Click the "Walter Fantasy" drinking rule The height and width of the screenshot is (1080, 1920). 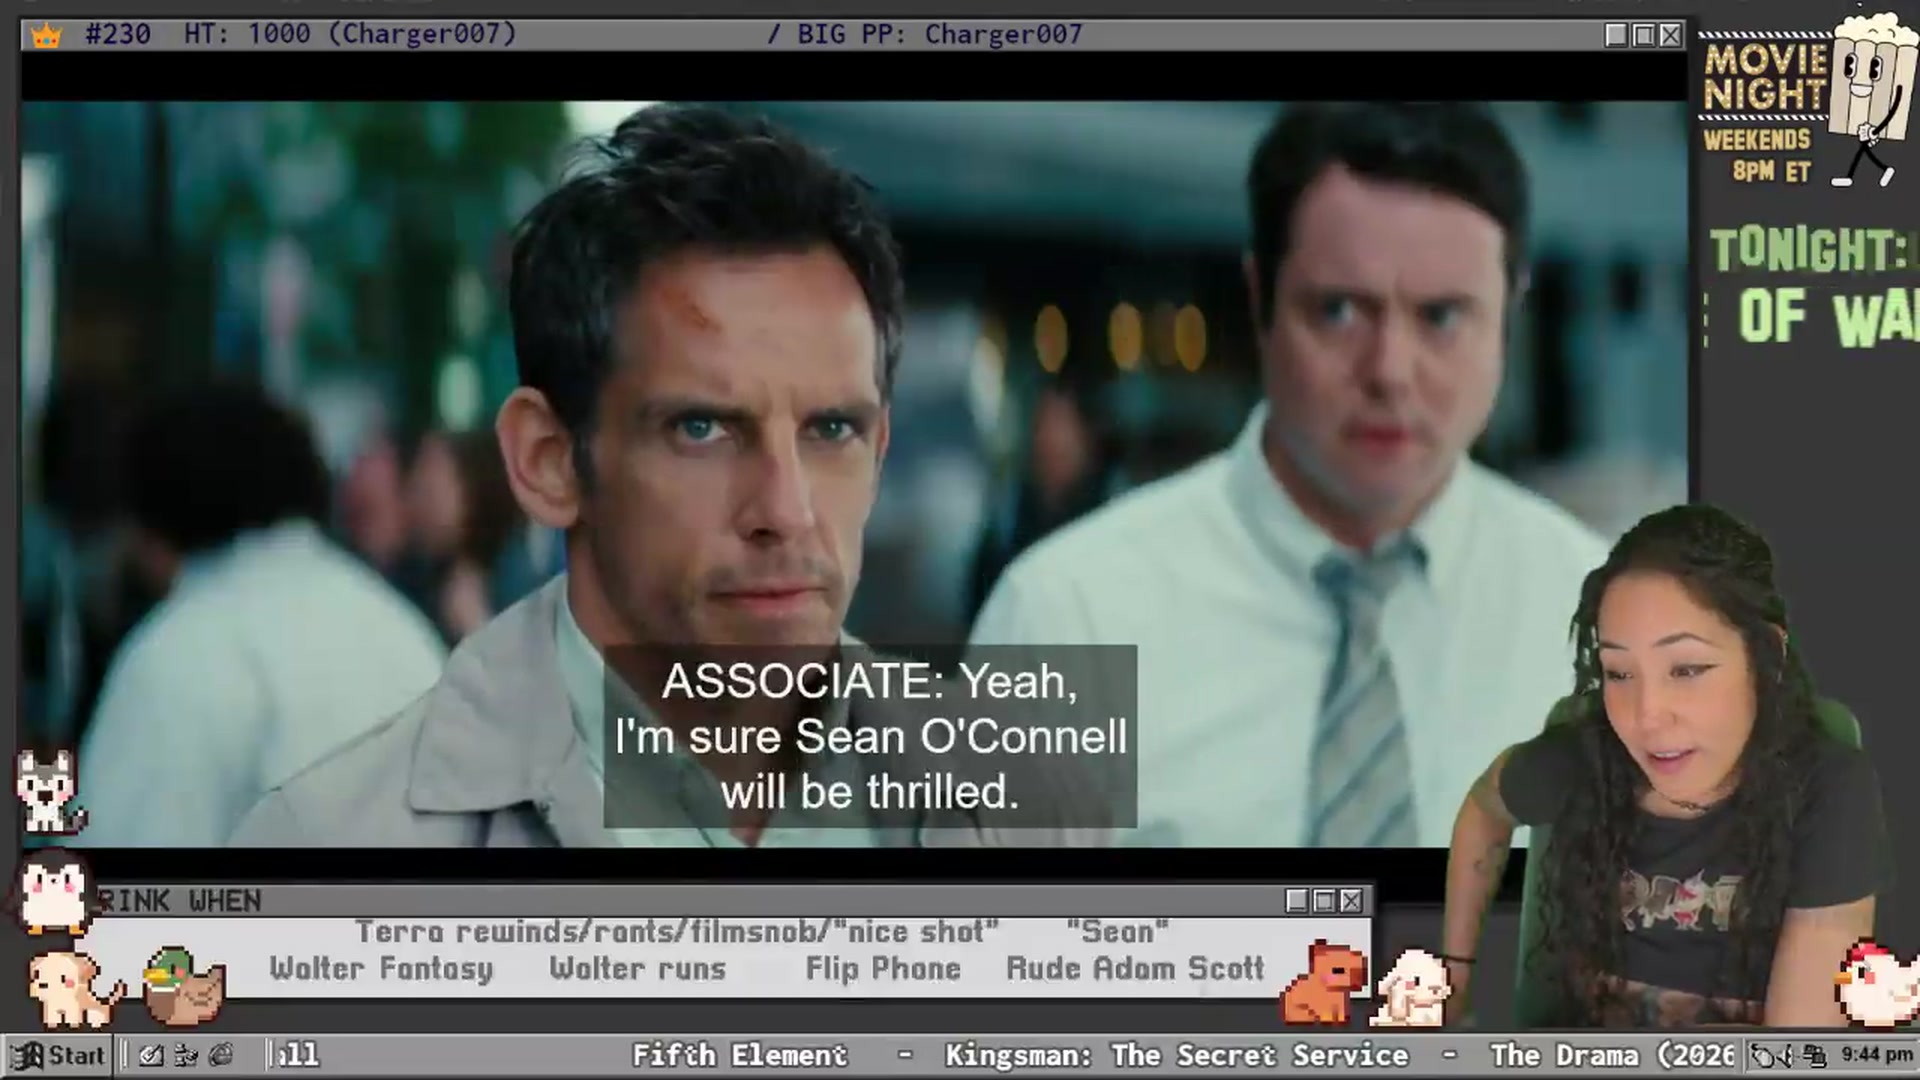point(381,968)
